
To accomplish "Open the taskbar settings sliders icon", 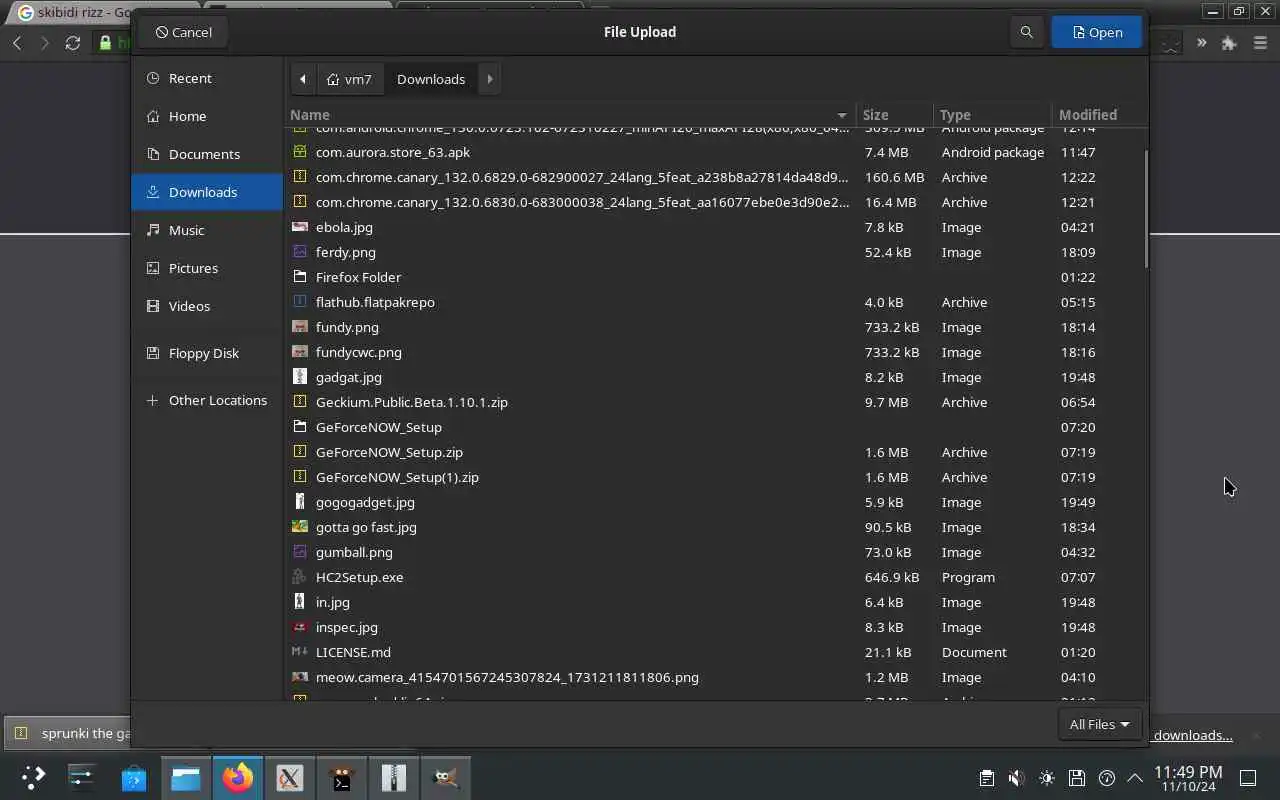I will (81, 777).
